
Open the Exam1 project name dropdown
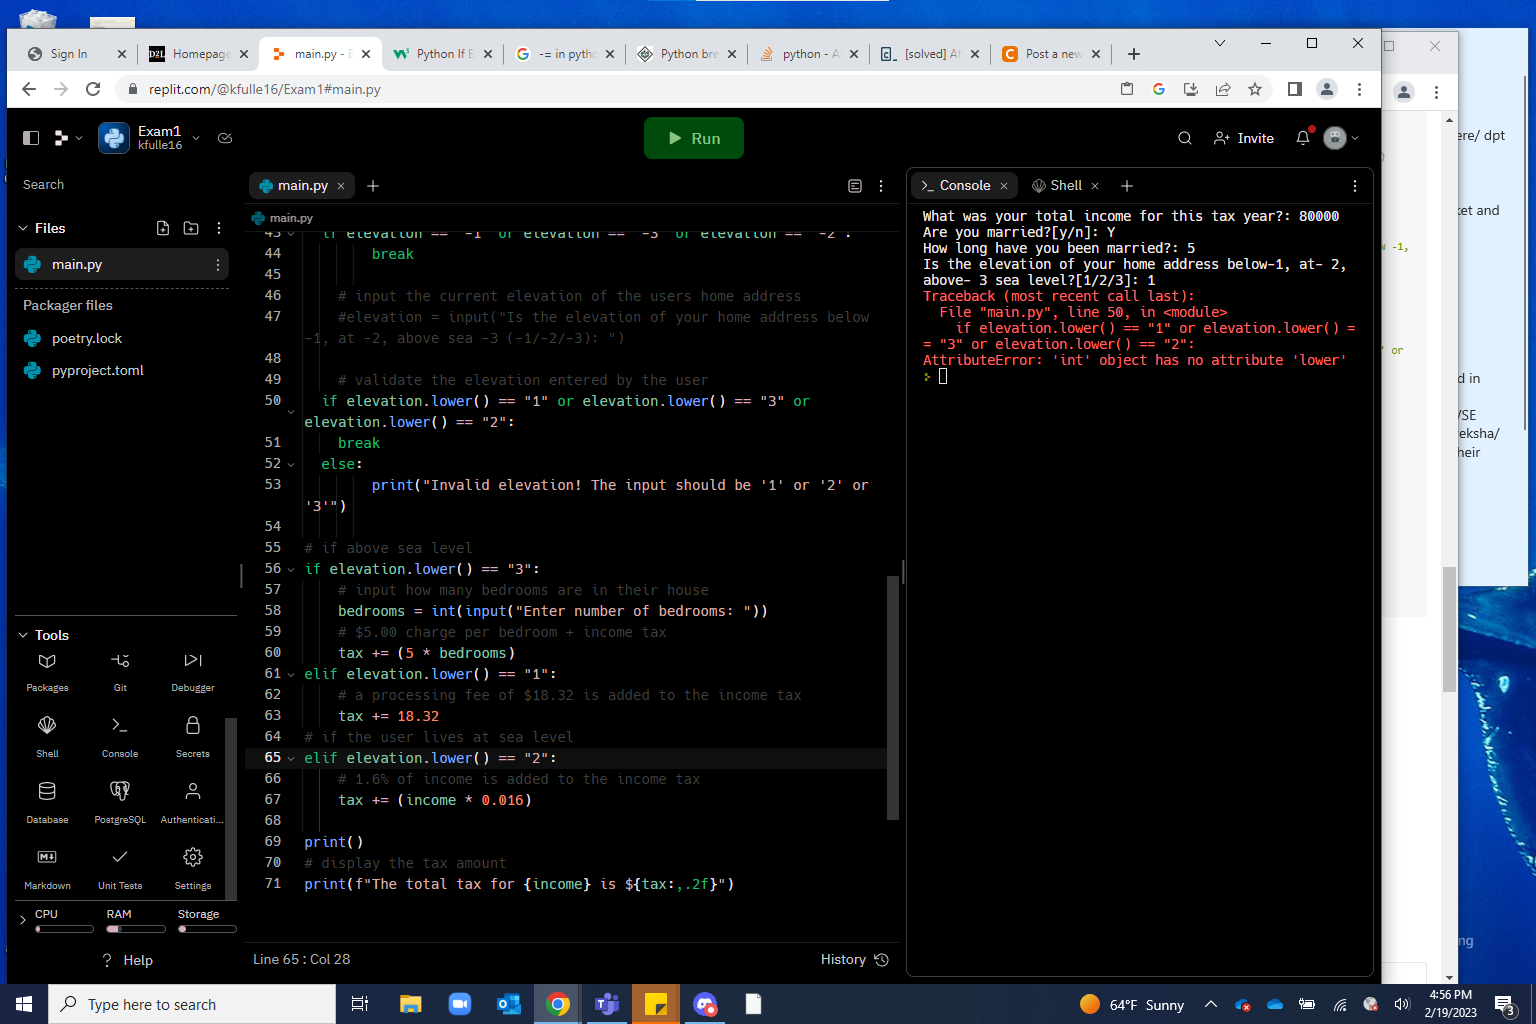point(196,138)
